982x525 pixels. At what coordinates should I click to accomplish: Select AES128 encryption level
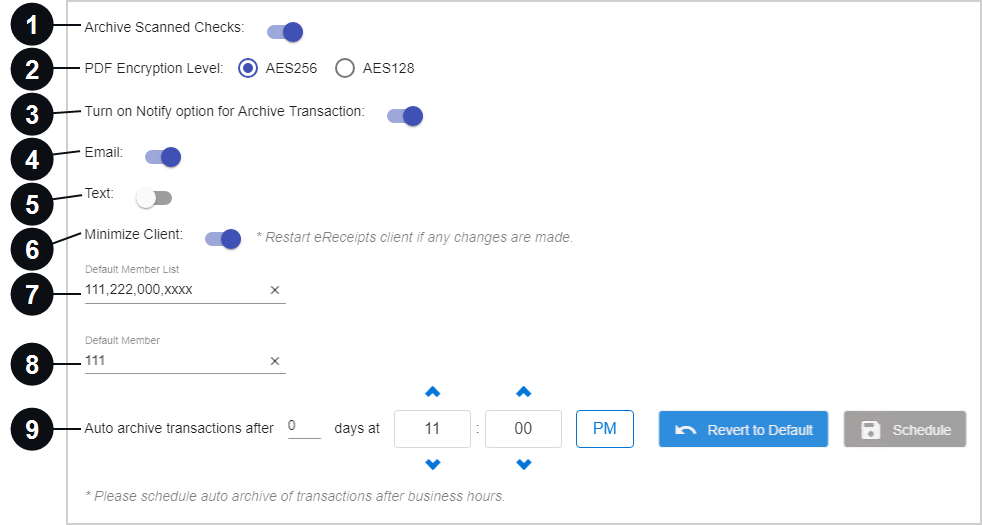[x=345, y=68]
